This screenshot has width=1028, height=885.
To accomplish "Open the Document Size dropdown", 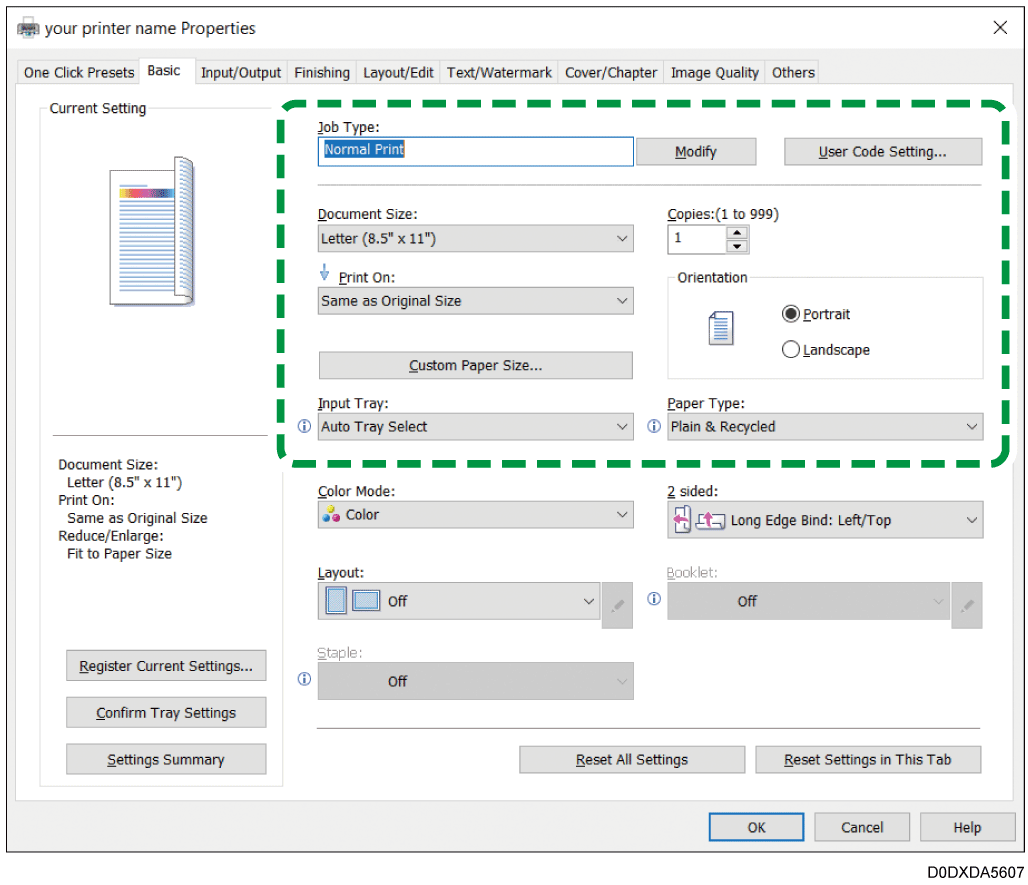I will point(475,239).
